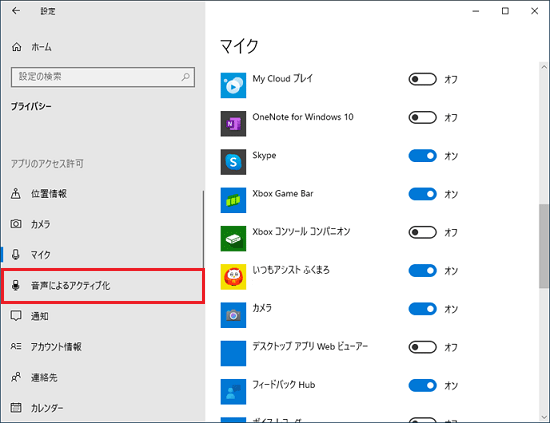Open カレンダー privacy settings
The width and height of the screenshot is (550, 423).
click(102, 408)
